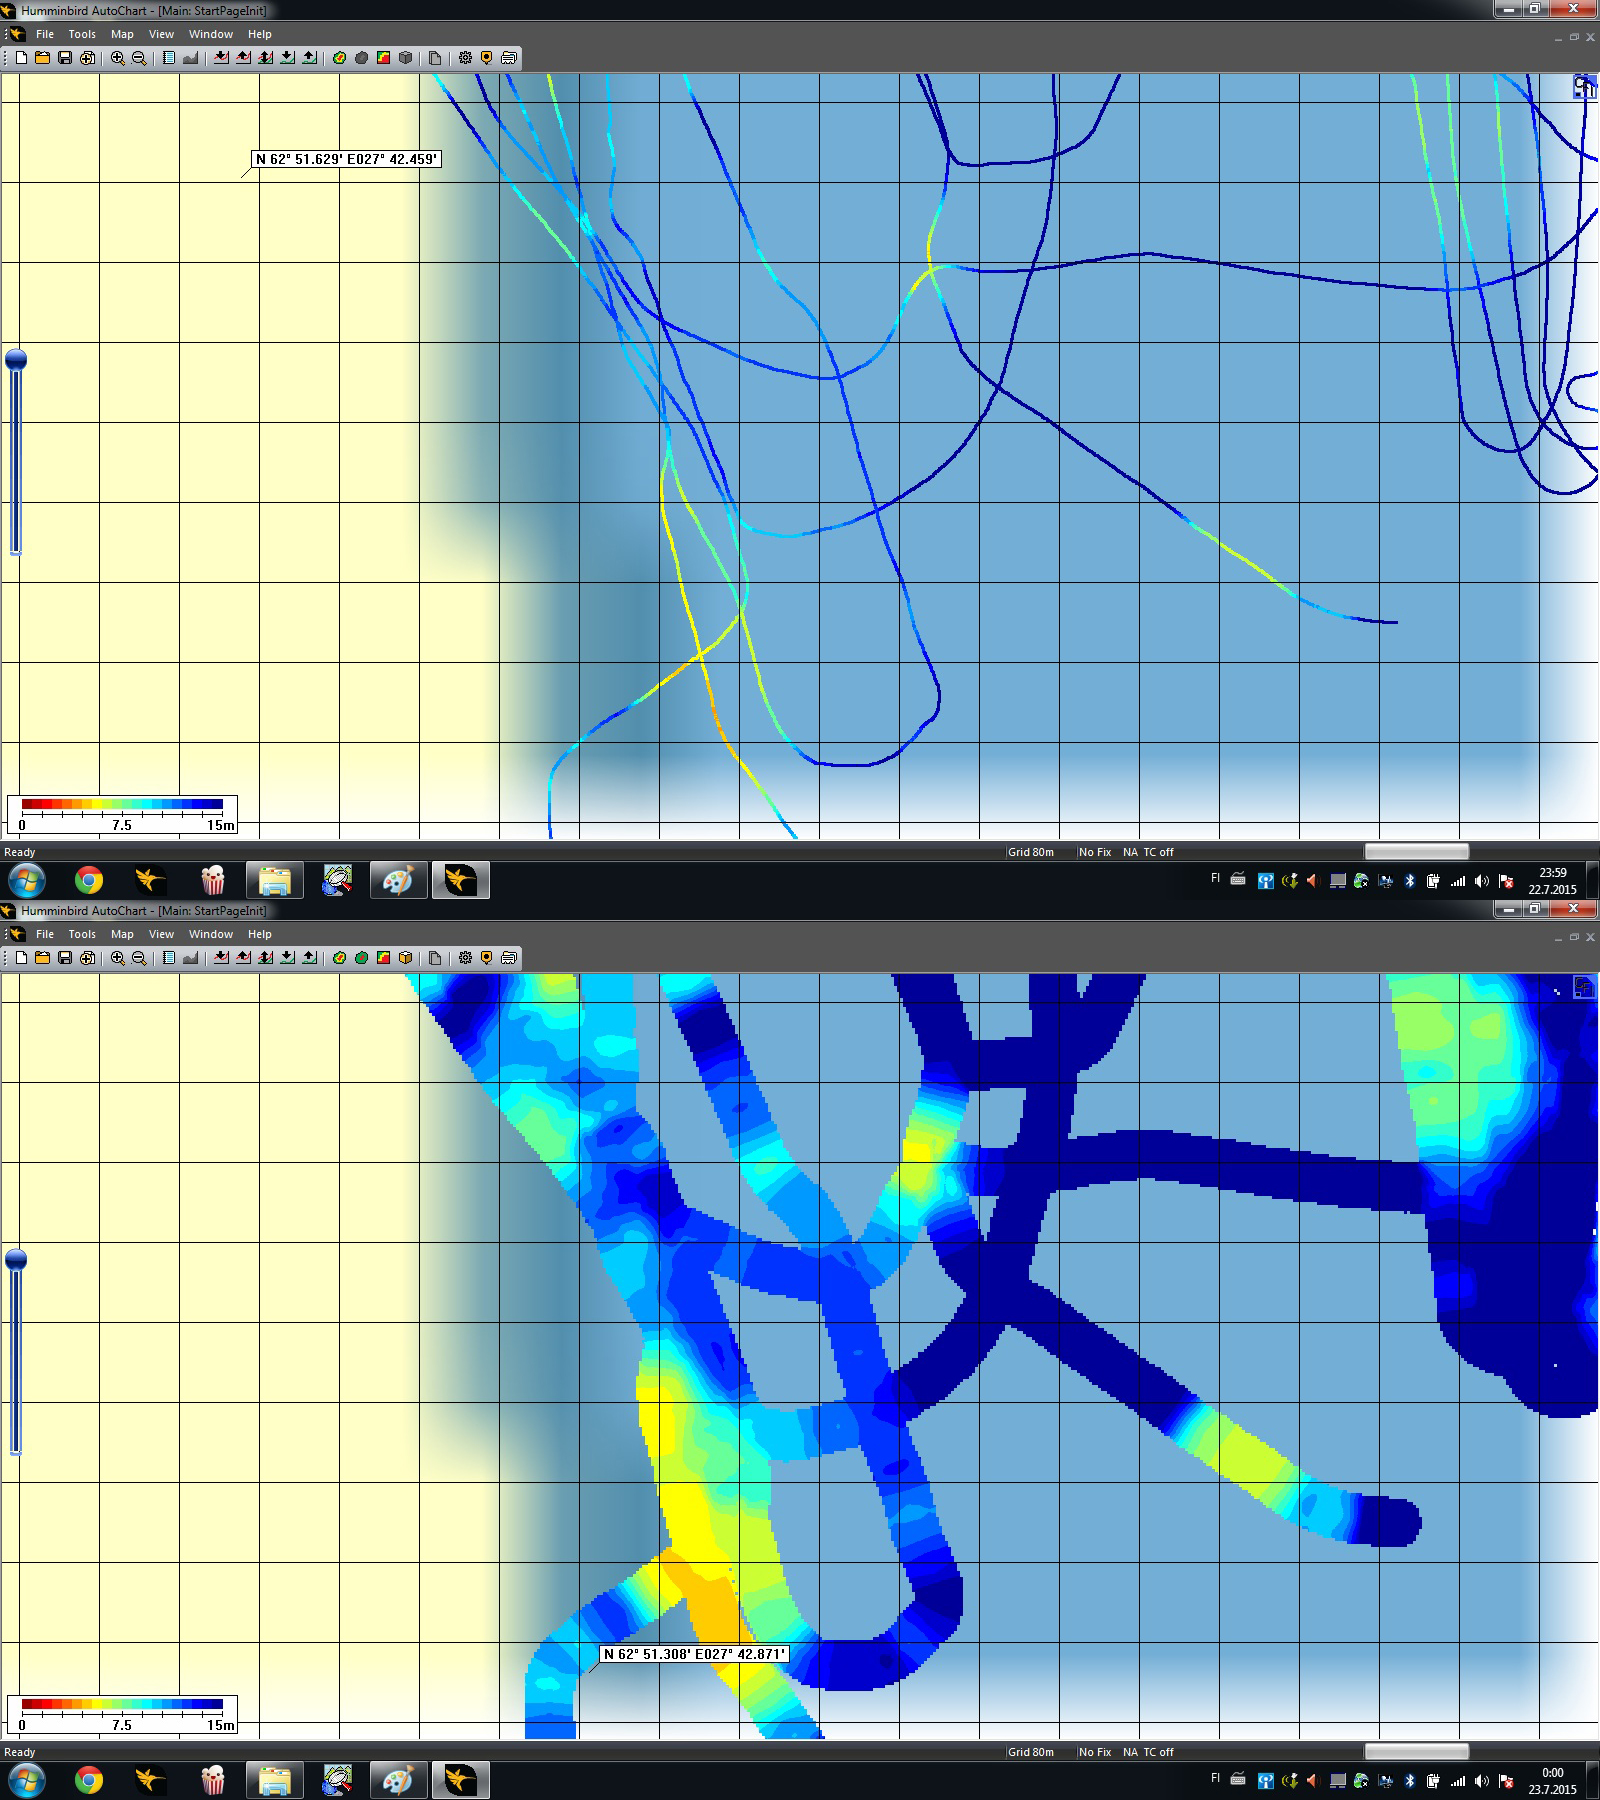This screenshot has height=1800, width=1600.
Task: Open Google Chrome from the upper taskbar
Action: click(x=89, y=880)
